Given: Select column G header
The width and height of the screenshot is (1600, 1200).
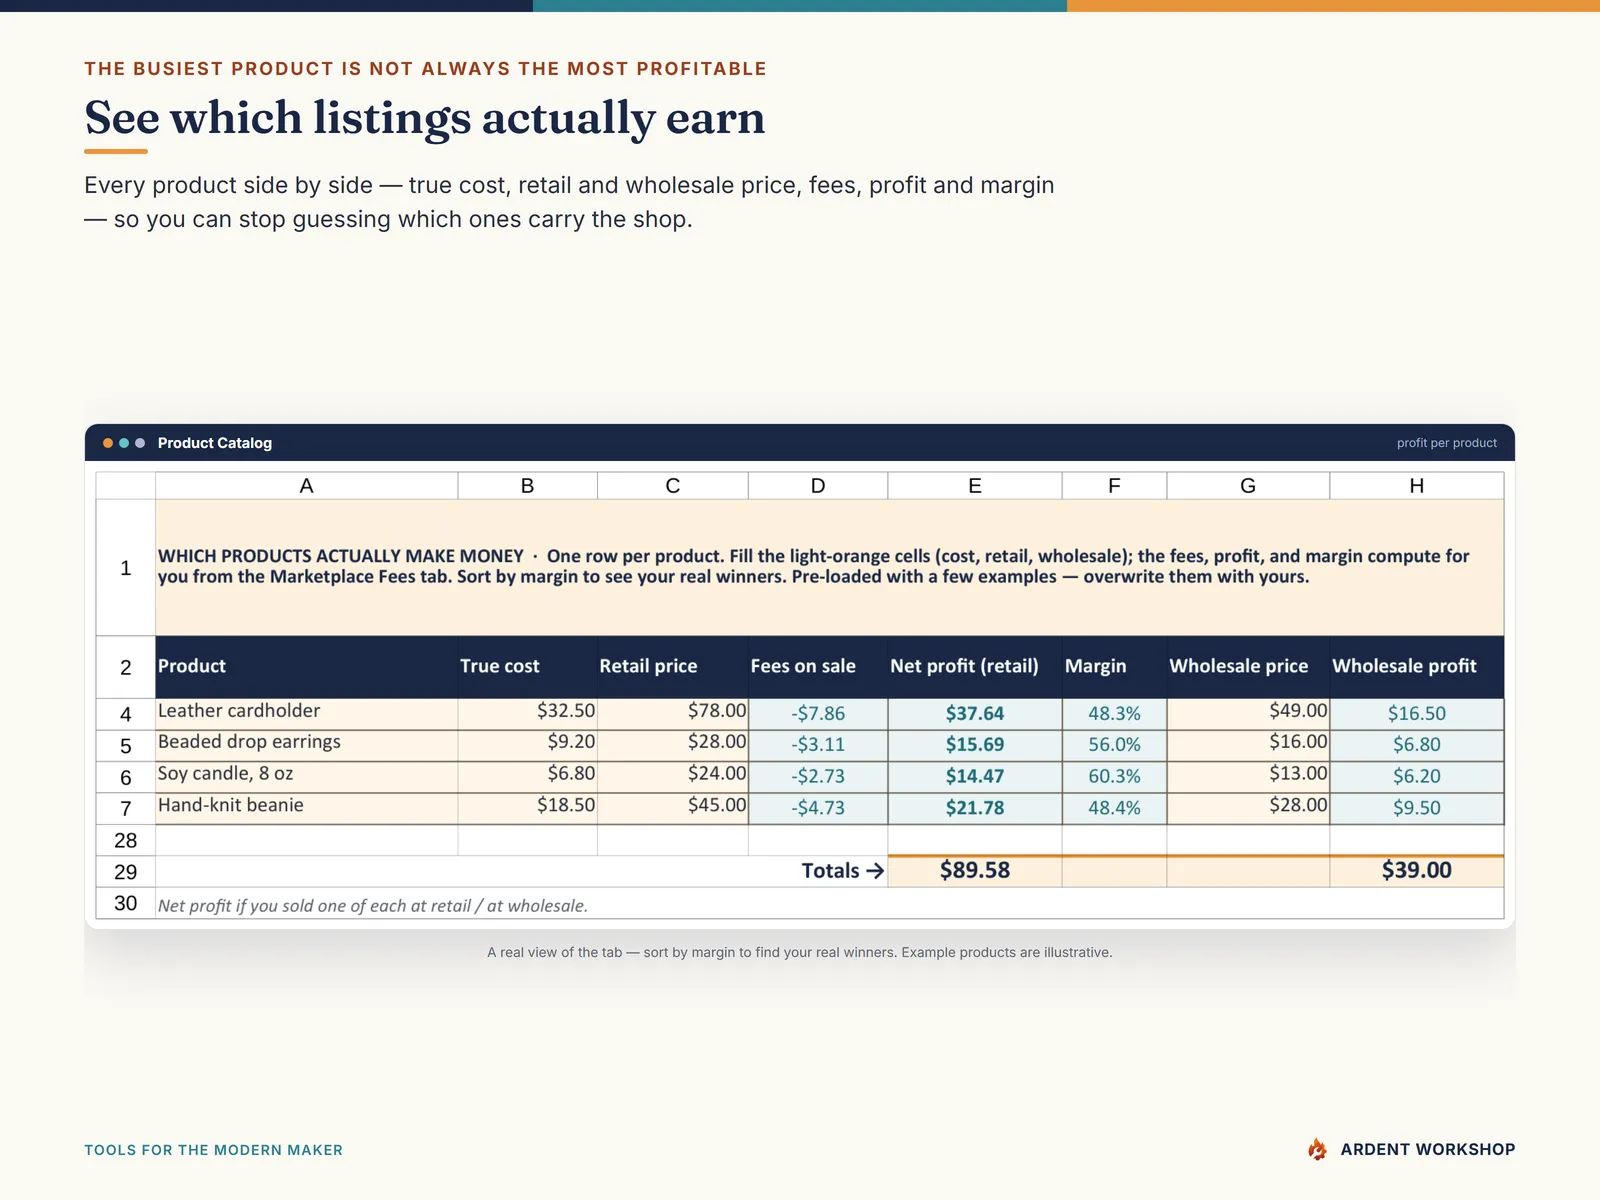Looking at the screenshot, I should coord(1248,486).
